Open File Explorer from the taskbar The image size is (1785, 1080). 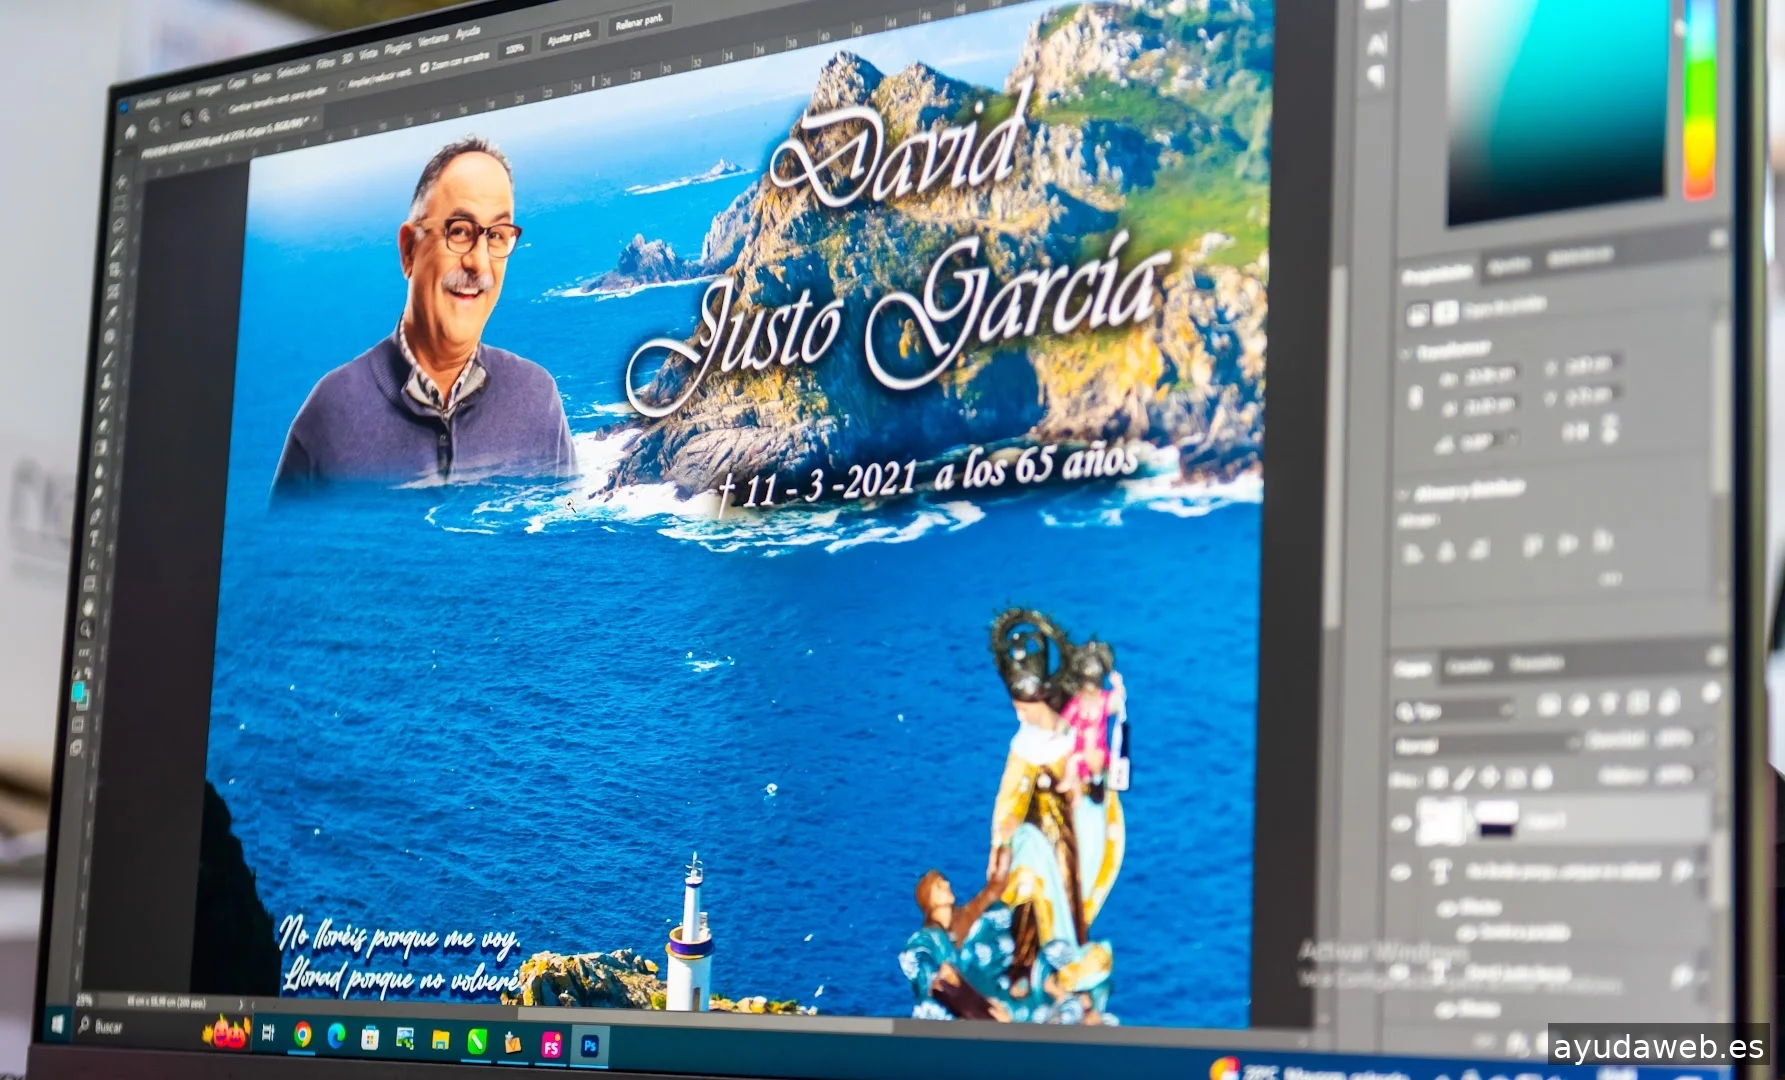point(440,1041)
